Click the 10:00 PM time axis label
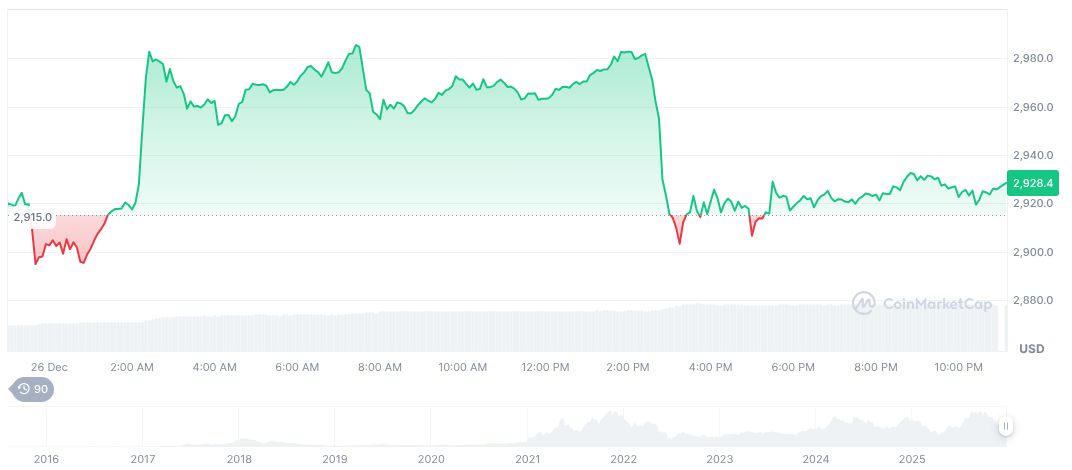 (958, 367)
